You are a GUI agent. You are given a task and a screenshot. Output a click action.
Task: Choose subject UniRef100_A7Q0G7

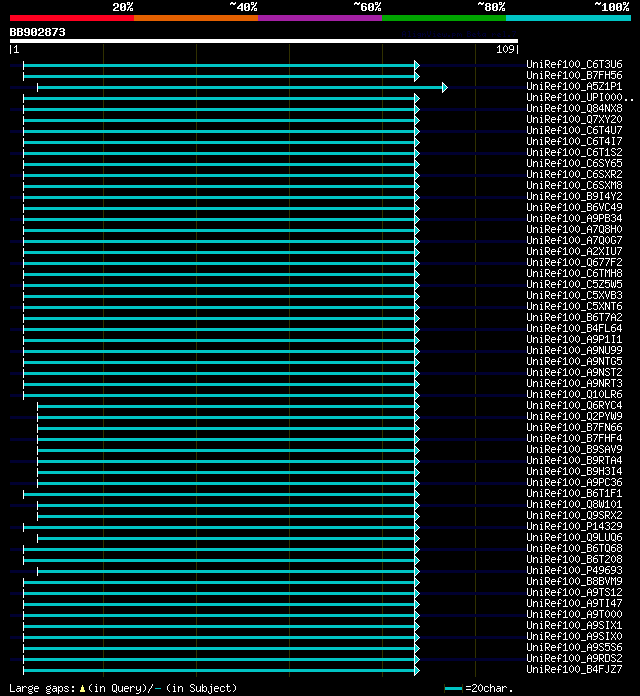click(574, 240)
